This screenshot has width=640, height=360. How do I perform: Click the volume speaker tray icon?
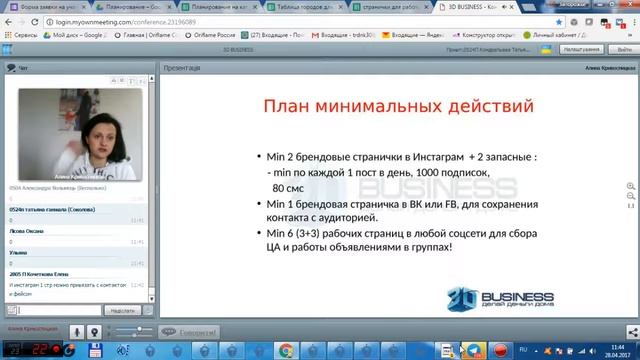click(592, 351)
